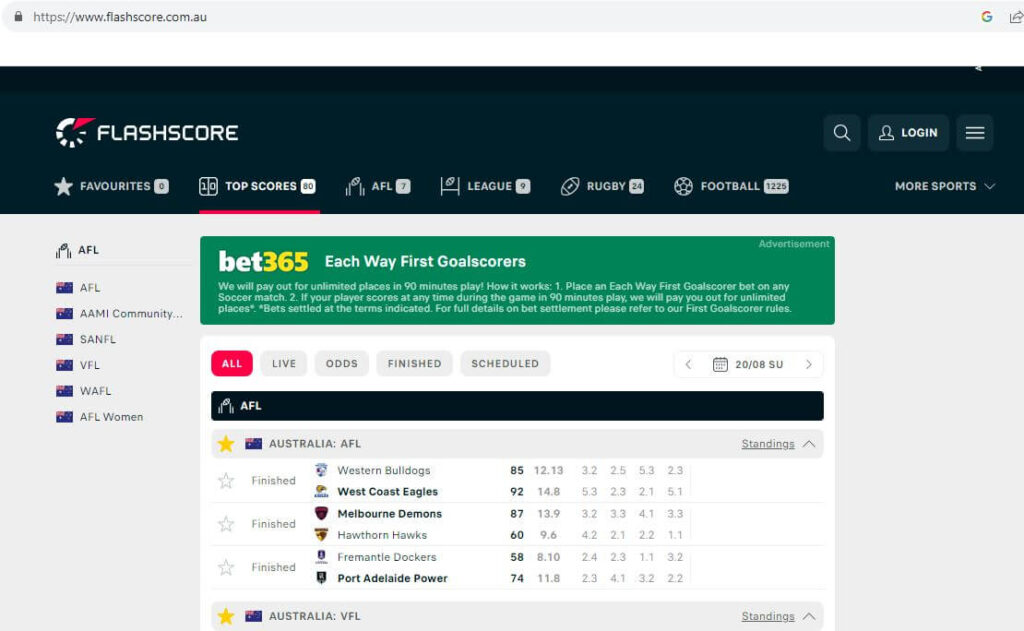Open the search icon
The height and width of the screenshot is (631, 1024).
pyautogui.click(x=841, y=132)
